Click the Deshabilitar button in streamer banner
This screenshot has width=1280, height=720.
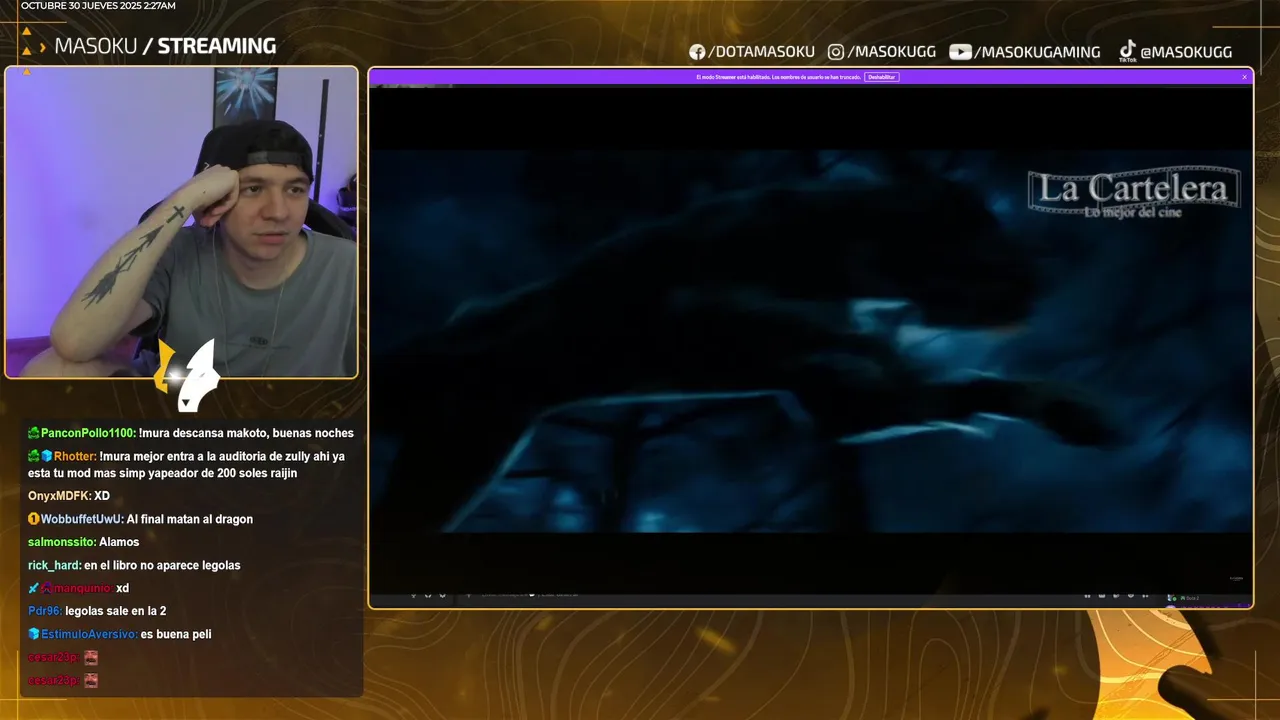click(x=881, y=77)
